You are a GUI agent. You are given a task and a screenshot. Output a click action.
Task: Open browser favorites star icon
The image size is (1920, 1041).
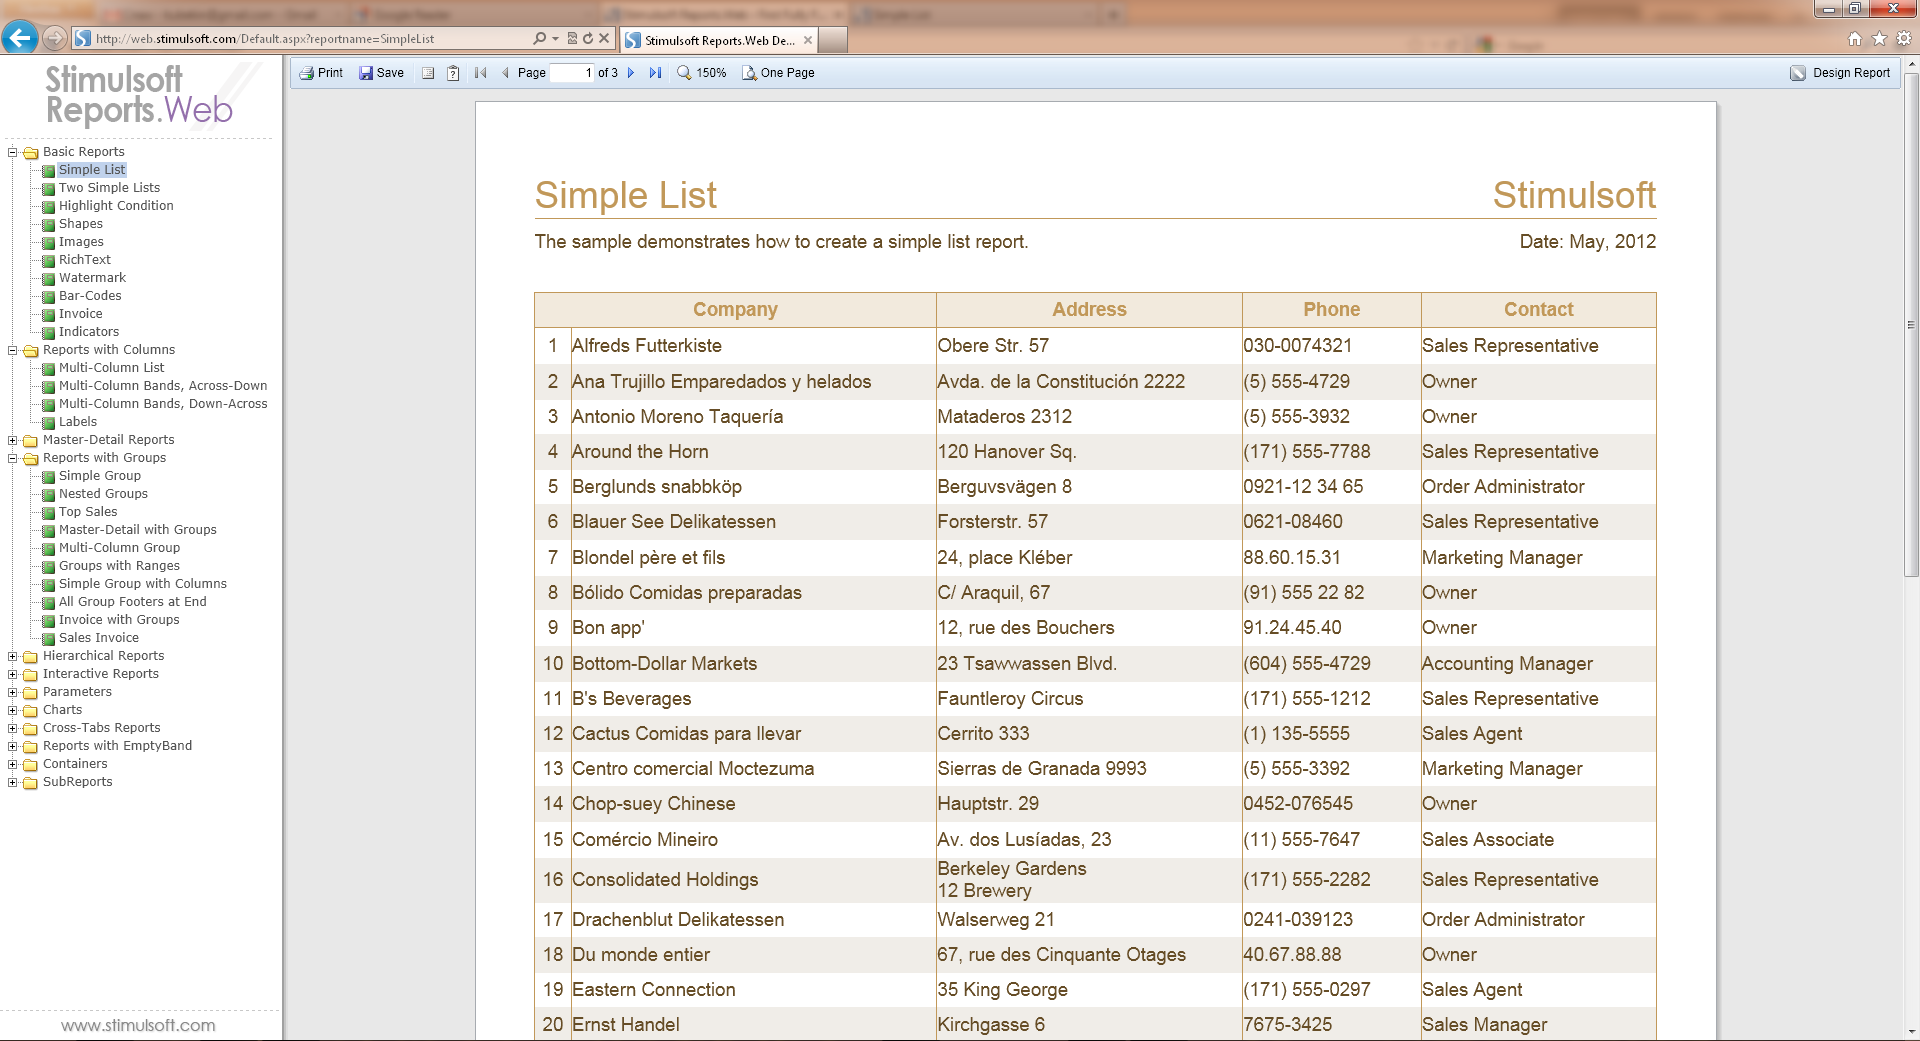(x=1879, y=39)
